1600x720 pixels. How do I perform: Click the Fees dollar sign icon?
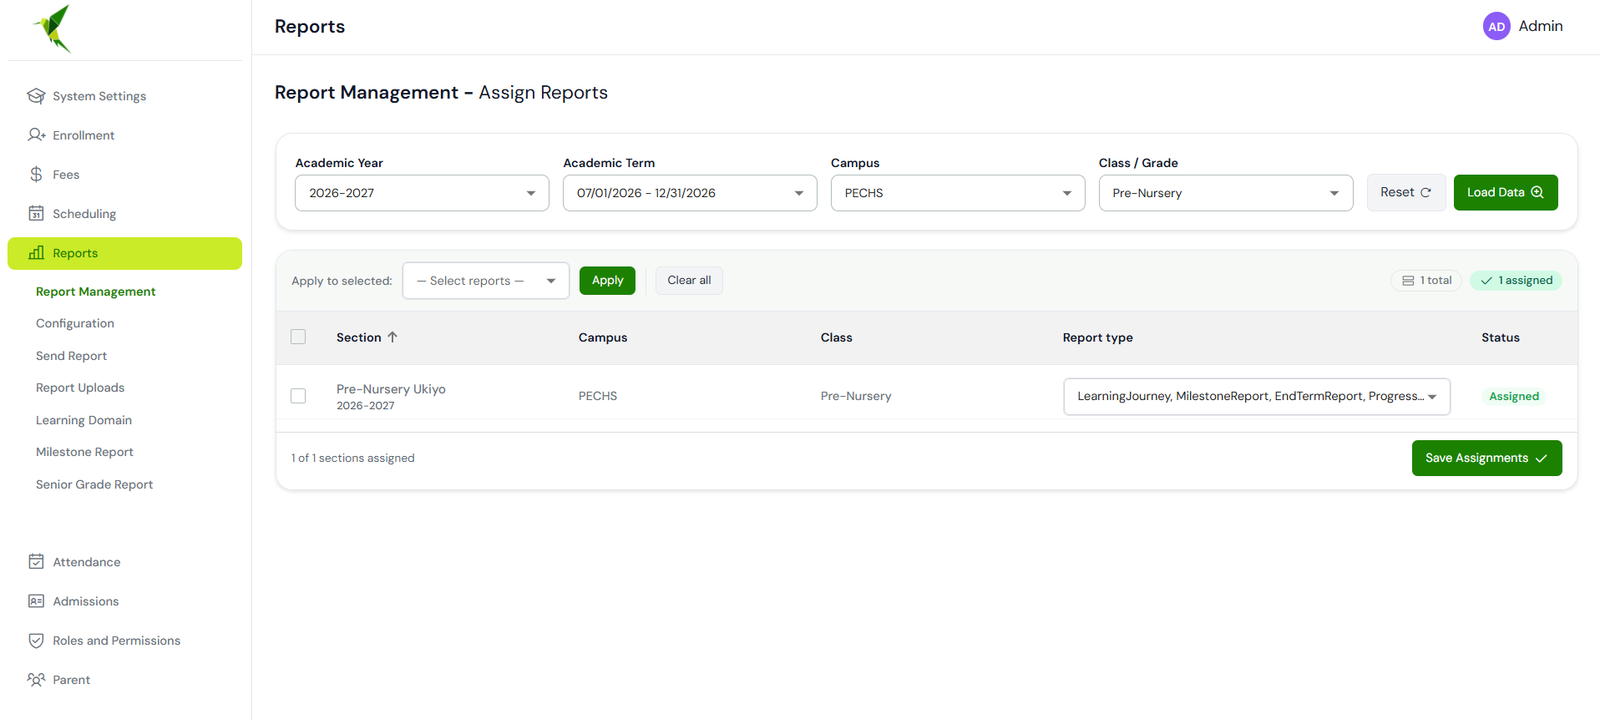[36, 174]
